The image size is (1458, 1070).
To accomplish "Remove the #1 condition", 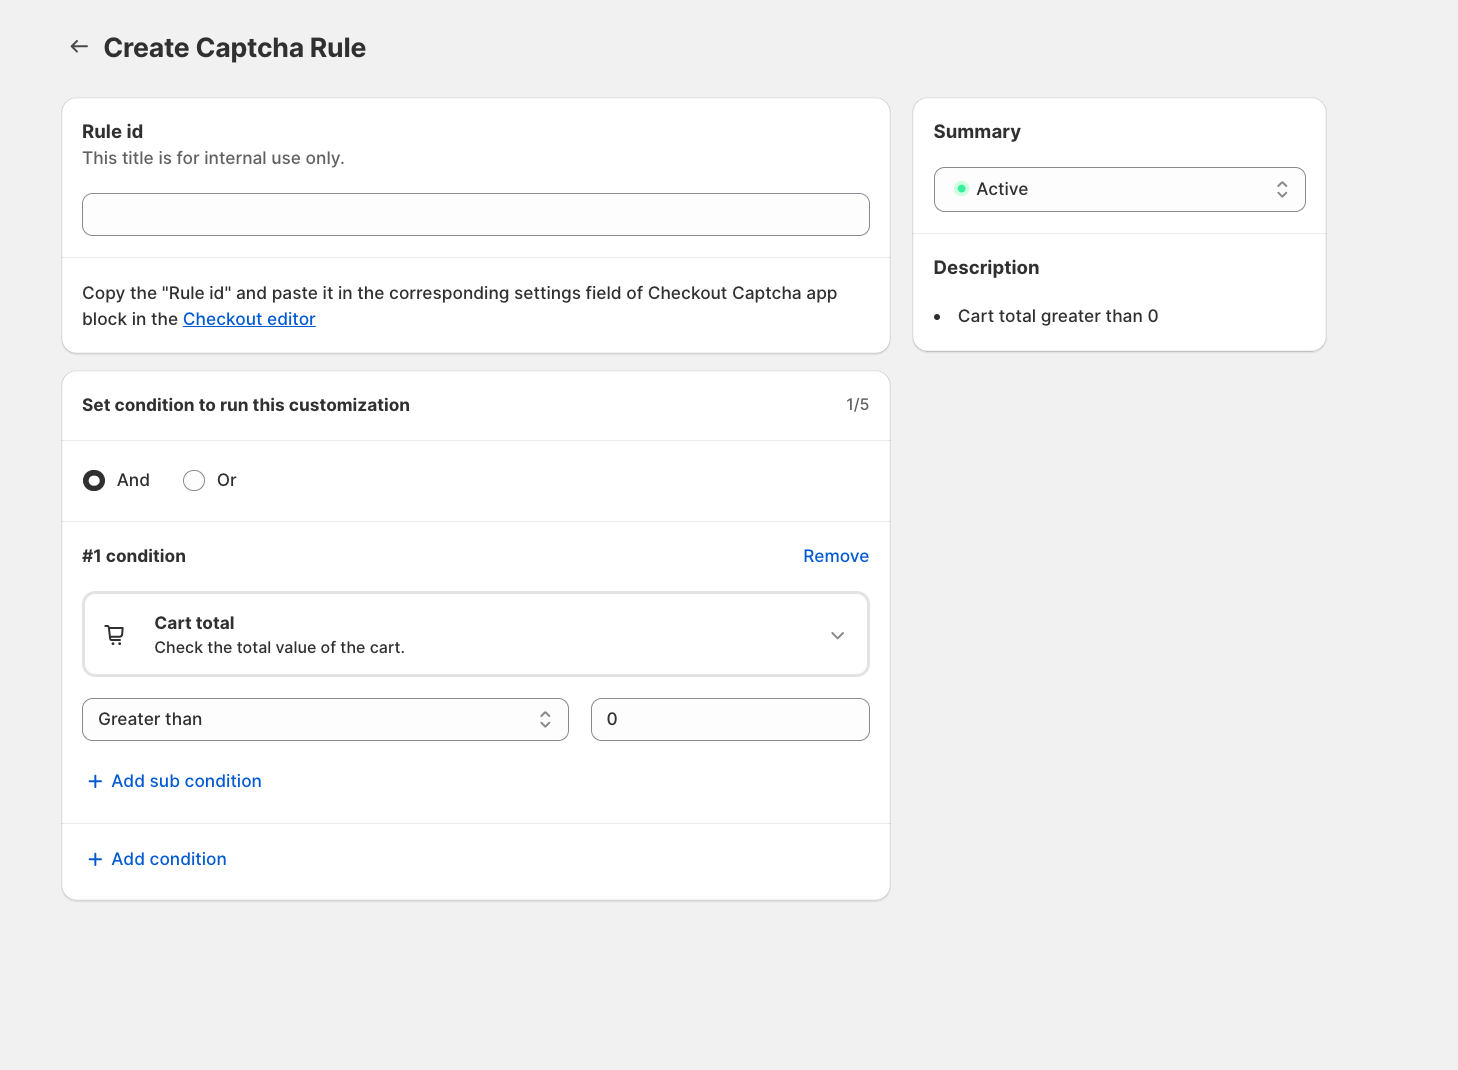I will [835, 556].
